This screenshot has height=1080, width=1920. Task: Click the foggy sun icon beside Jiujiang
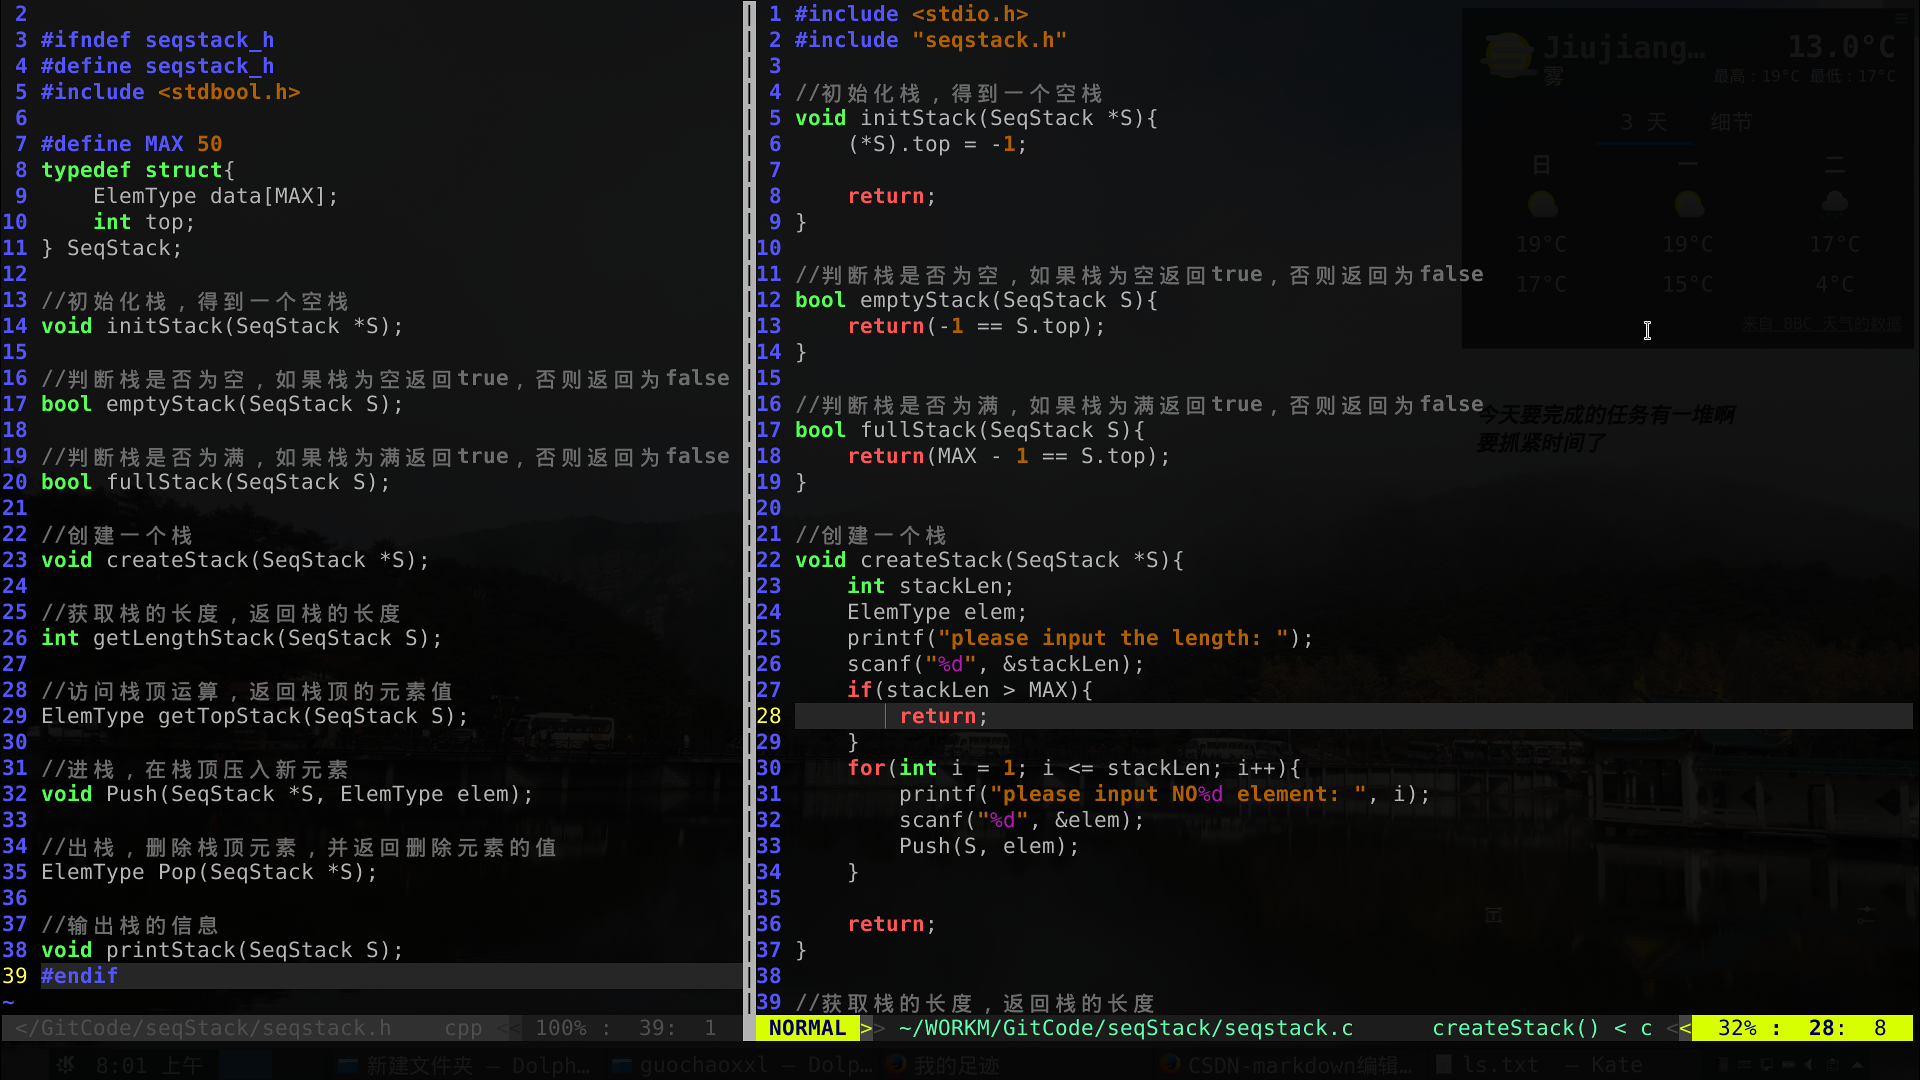[x=1507, y=55]
